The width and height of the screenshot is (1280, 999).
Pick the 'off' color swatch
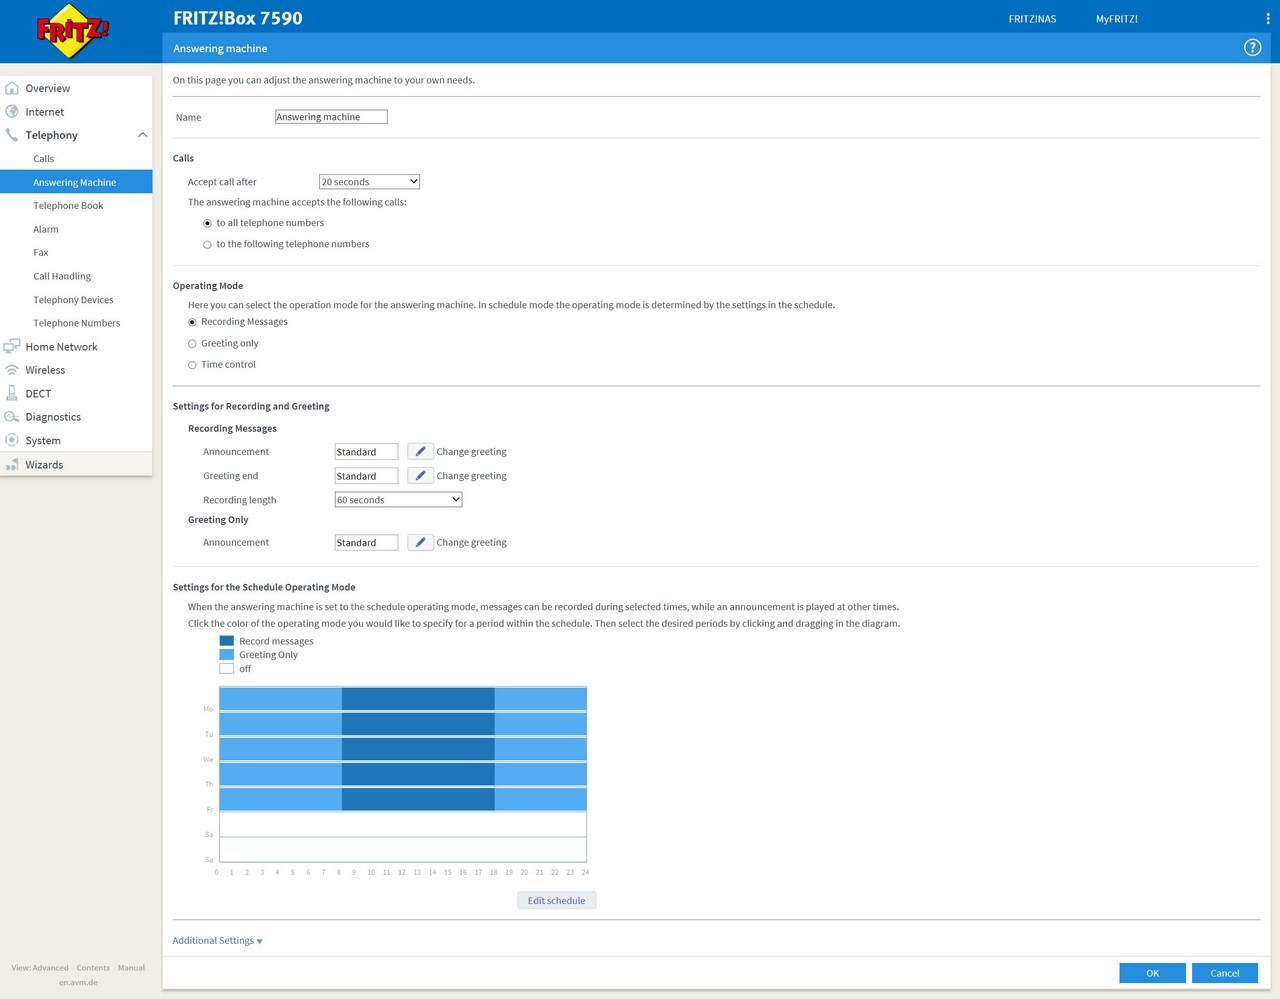(226, 669)
